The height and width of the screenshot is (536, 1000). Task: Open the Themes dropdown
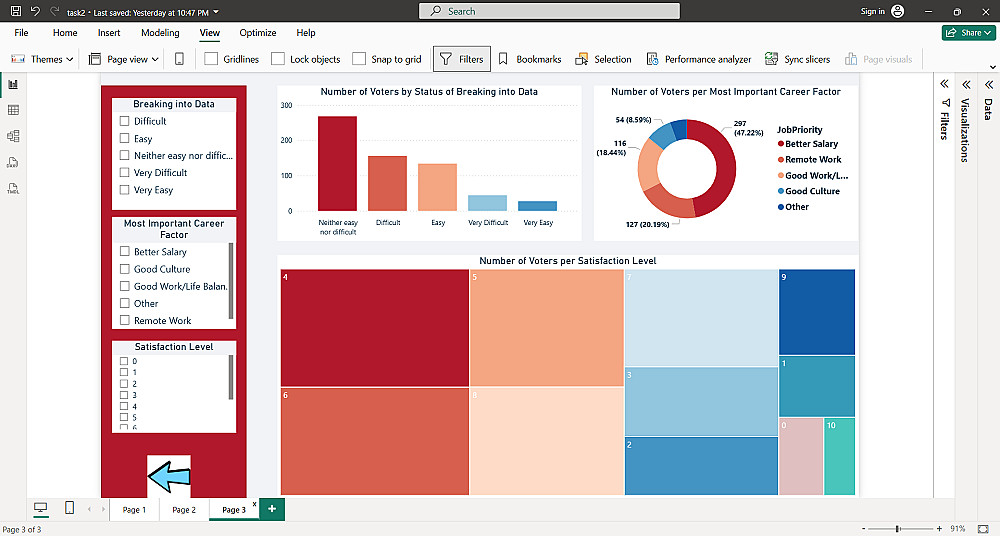pos(42,59)
